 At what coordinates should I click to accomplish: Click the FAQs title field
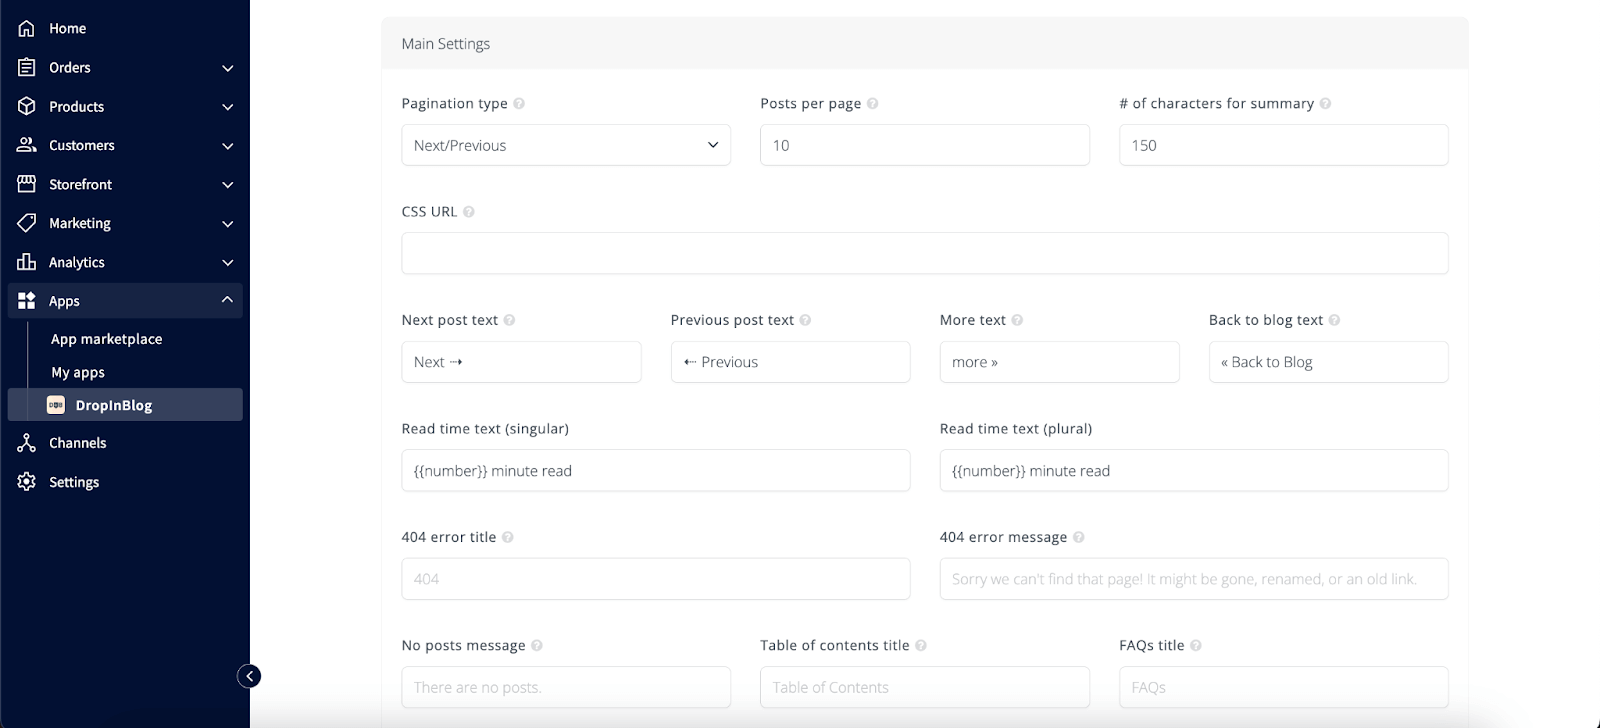point(1284,687)
